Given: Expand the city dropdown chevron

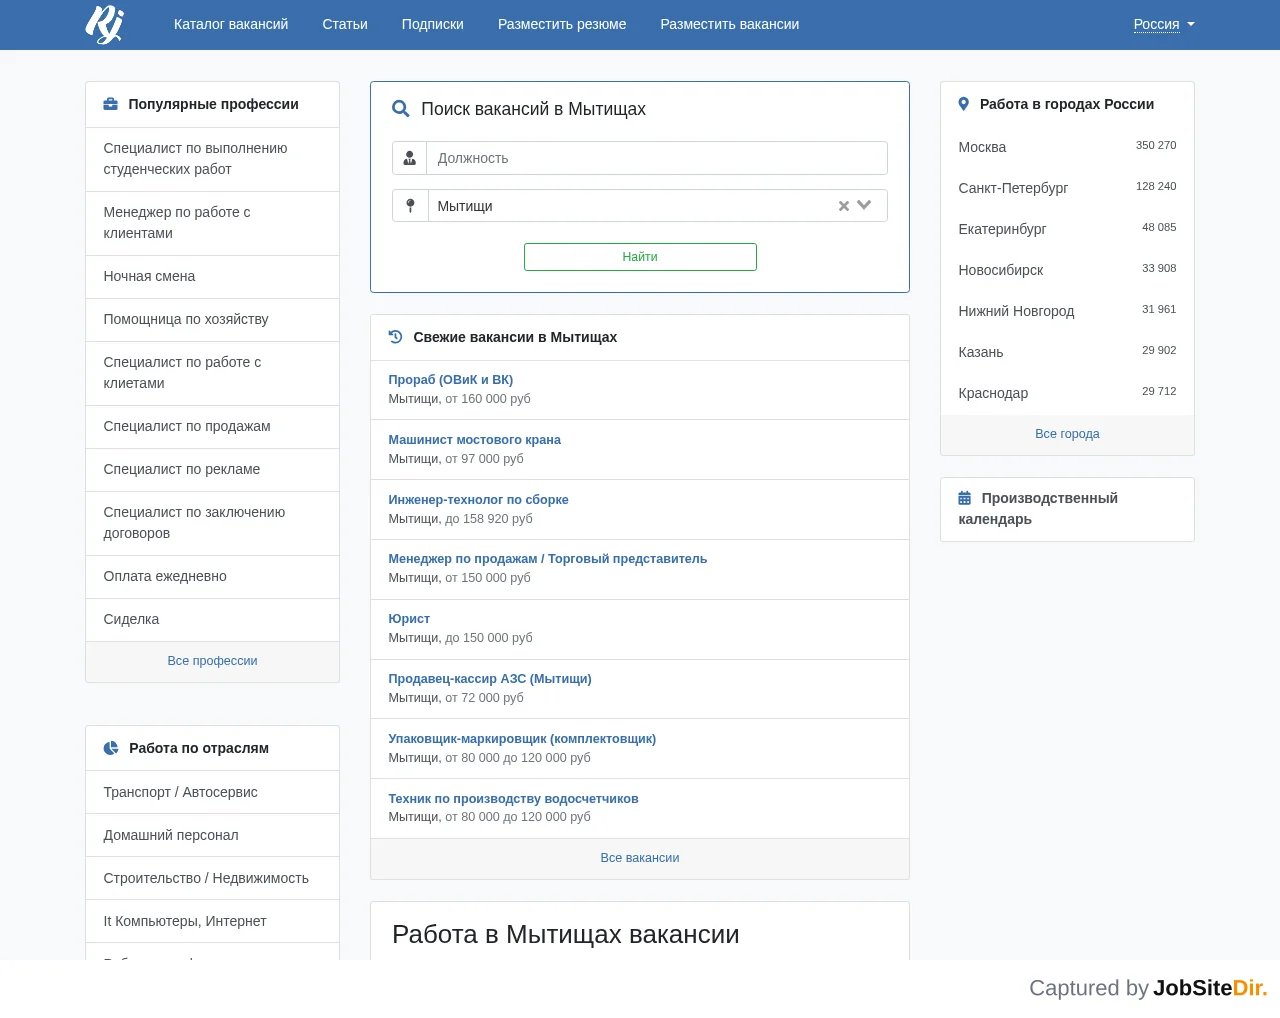Looking at the screenshot, I should coord(864,205).
